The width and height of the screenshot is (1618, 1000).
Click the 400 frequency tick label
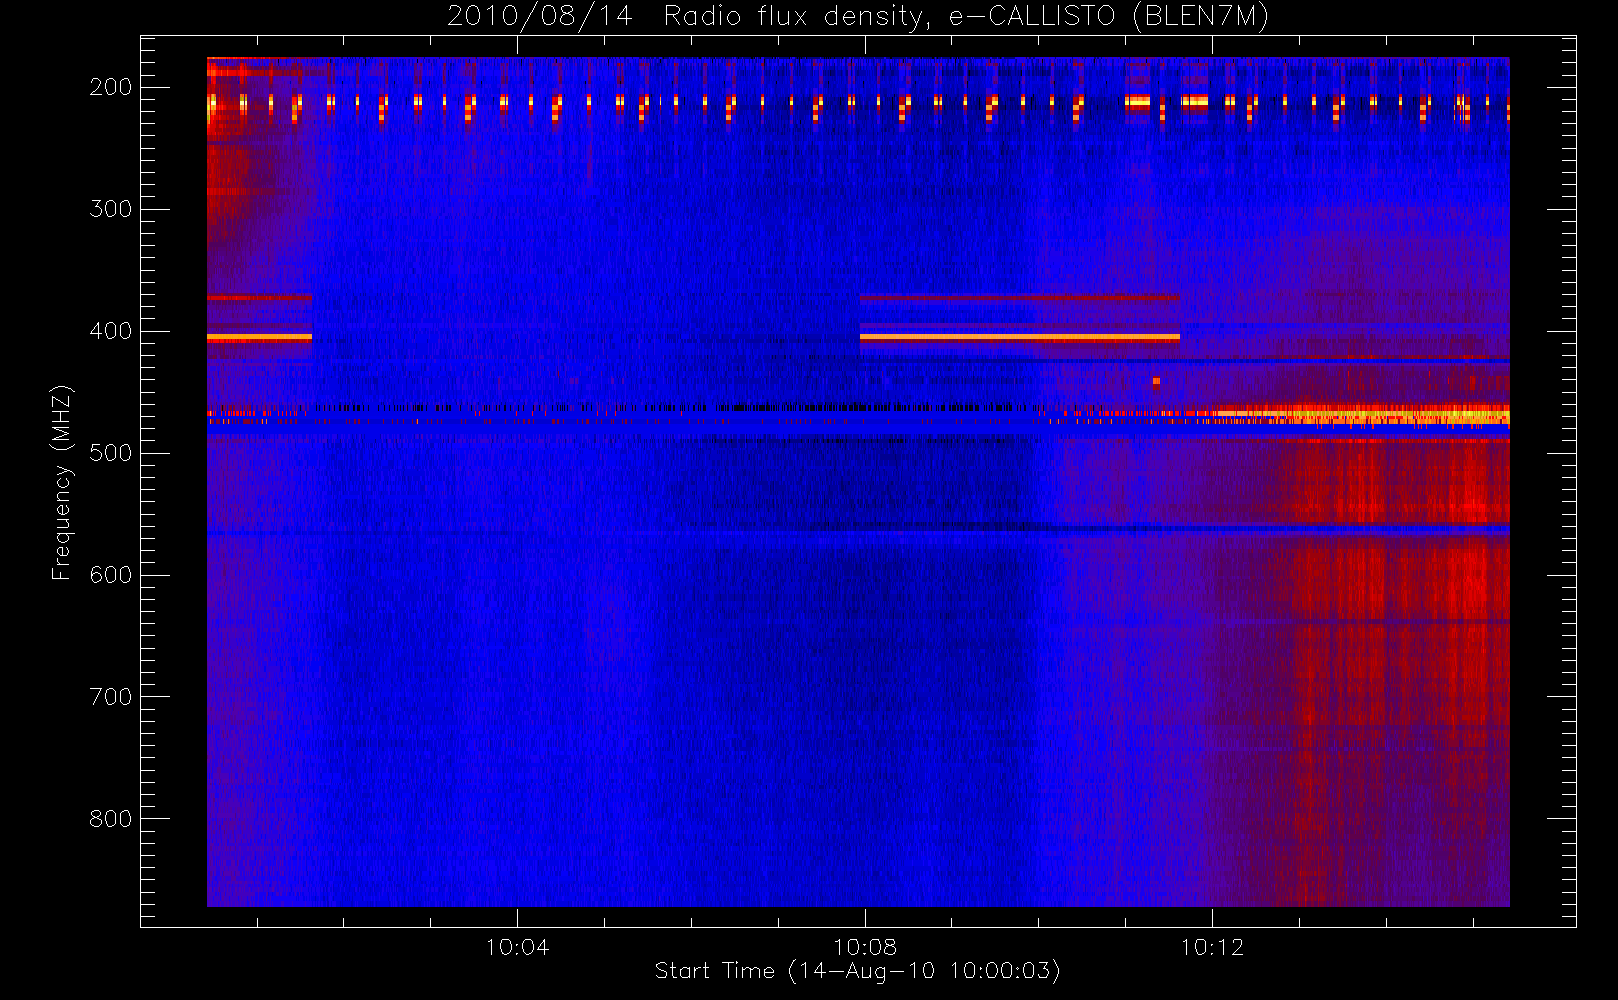pyautogui.click(x=111, y=331)
